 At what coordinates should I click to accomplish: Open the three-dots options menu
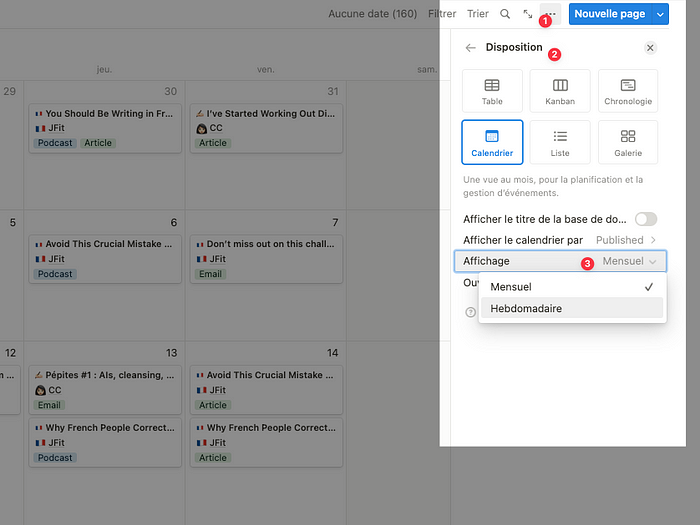550,14
